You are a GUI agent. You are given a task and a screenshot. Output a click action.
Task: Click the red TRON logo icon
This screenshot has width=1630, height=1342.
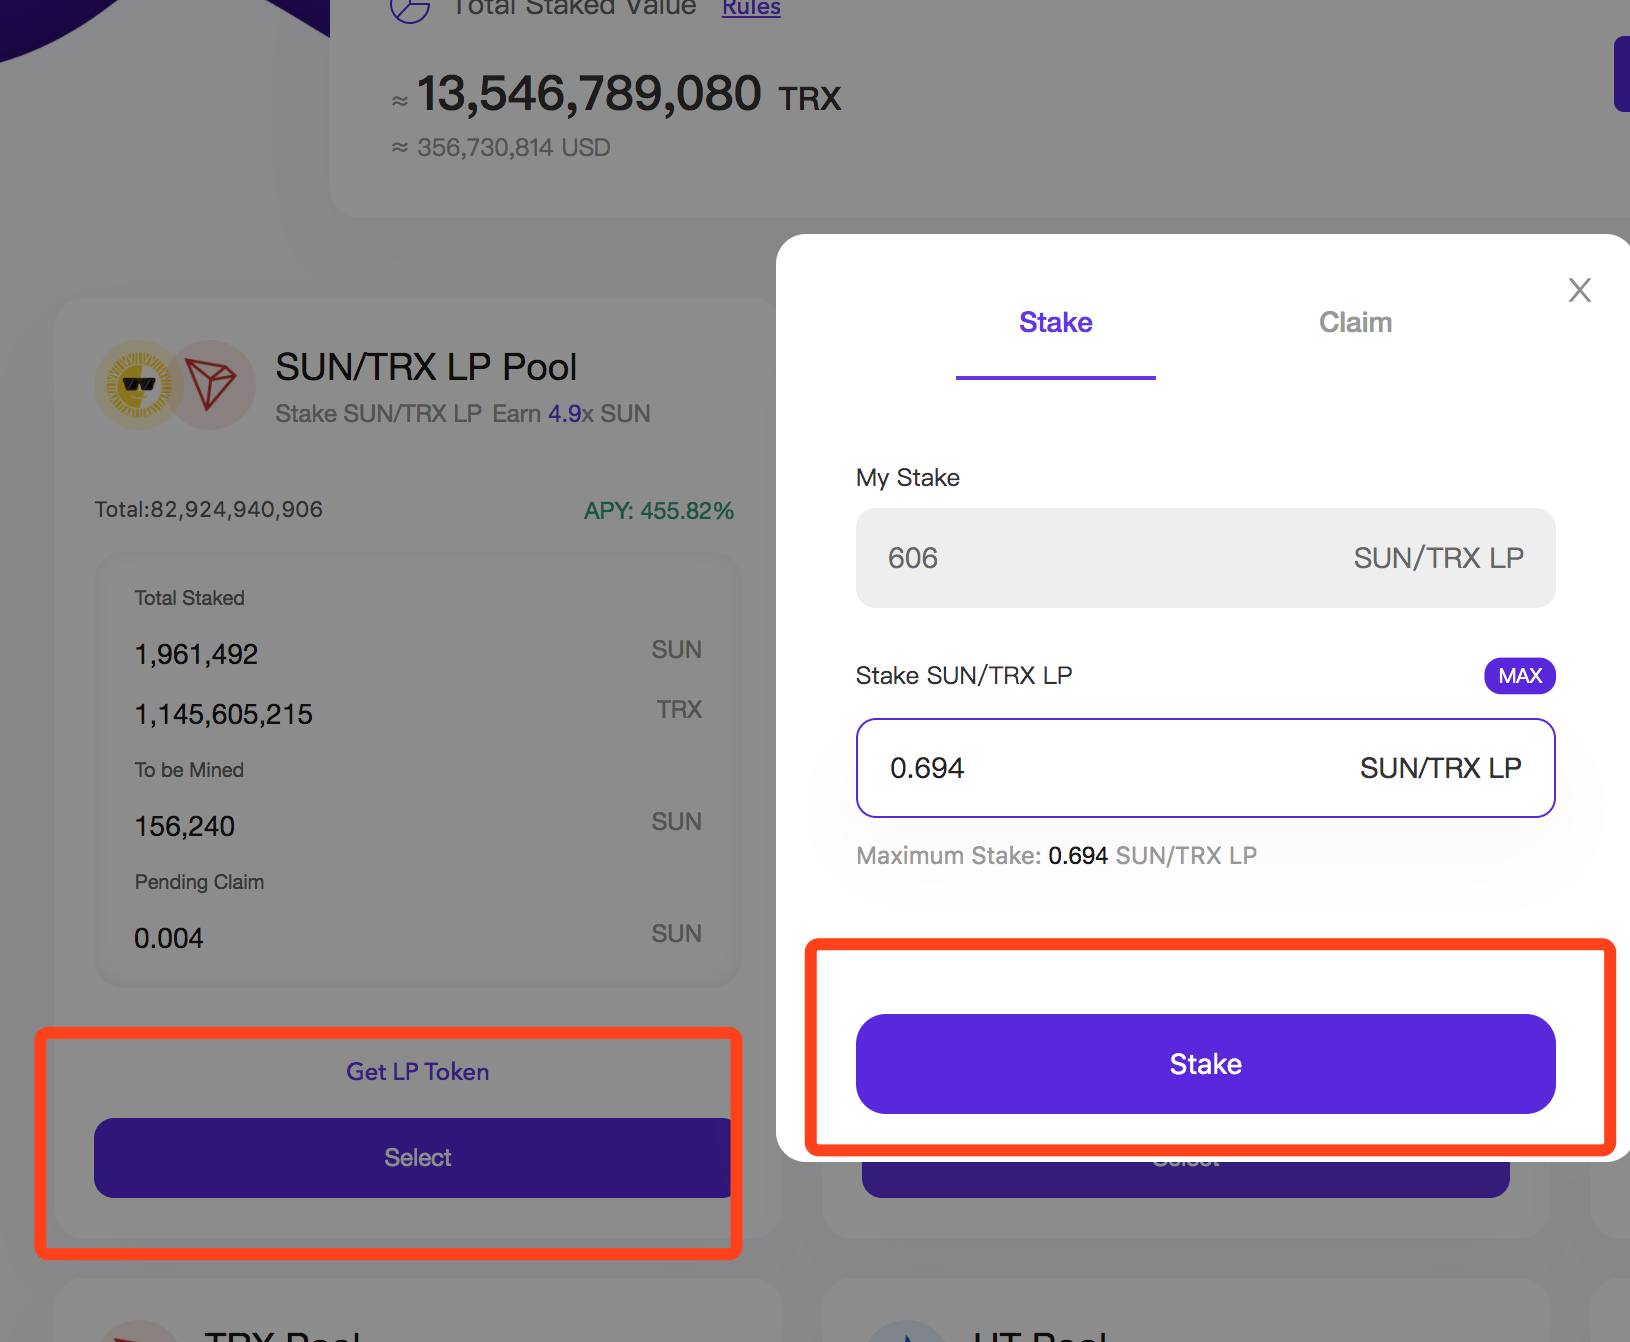coord(211,385)
